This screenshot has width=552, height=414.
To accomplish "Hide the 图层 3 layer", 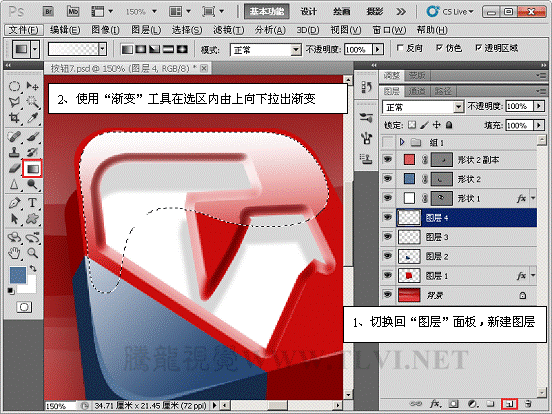I will (388, 237).
